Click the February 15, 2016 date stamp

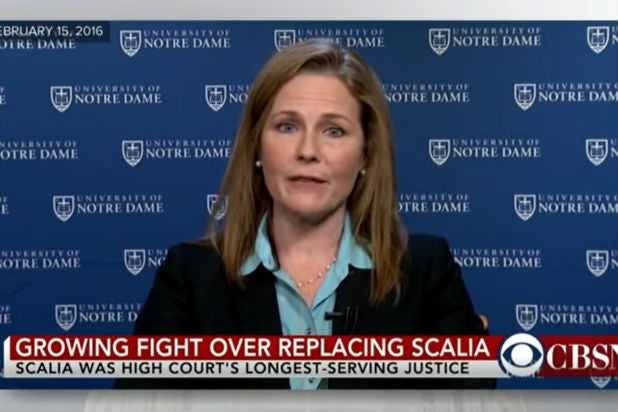pos(52,31)
